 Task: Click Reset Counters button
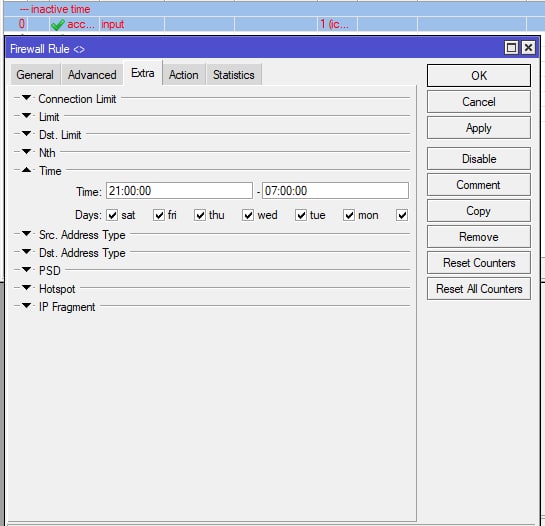[x=479, y=263]
